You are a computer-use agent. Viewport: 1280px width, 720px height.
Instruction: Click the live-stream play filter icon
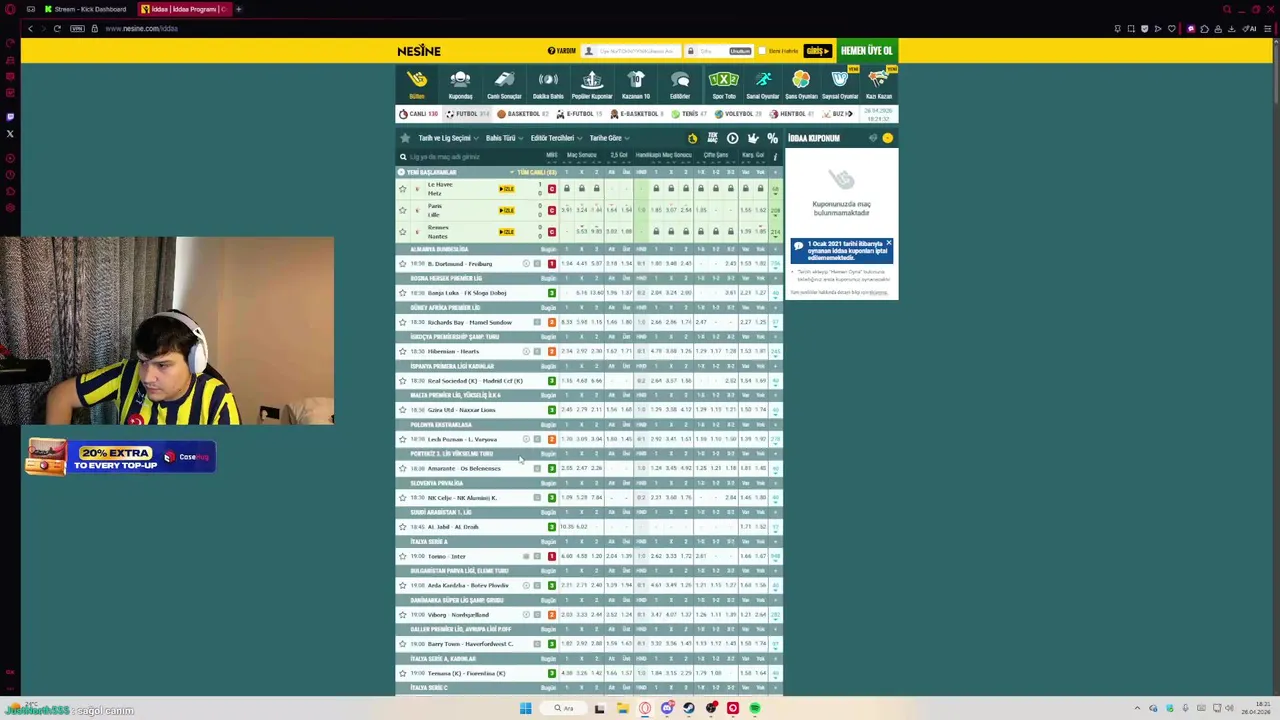click(732, 138)
